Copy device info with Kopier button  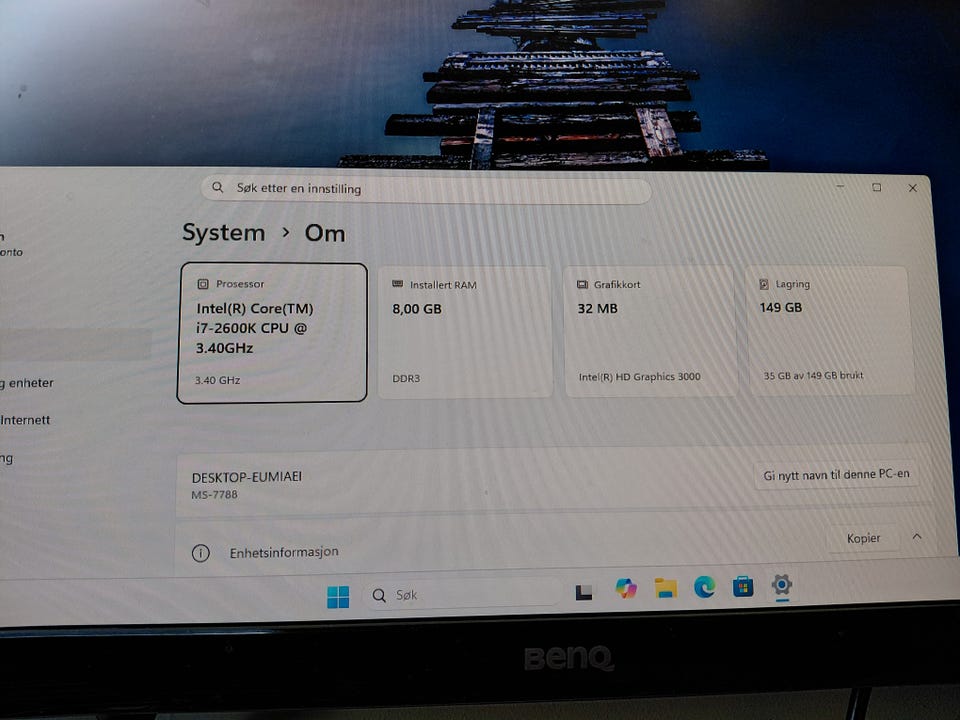863,538
